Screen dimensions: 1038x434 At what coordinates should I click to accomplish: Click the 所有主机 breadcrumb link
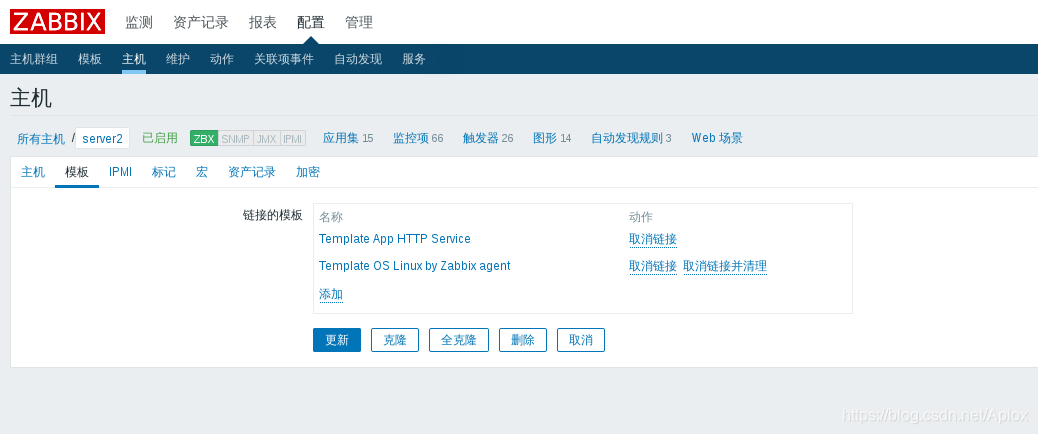(41, 138)
